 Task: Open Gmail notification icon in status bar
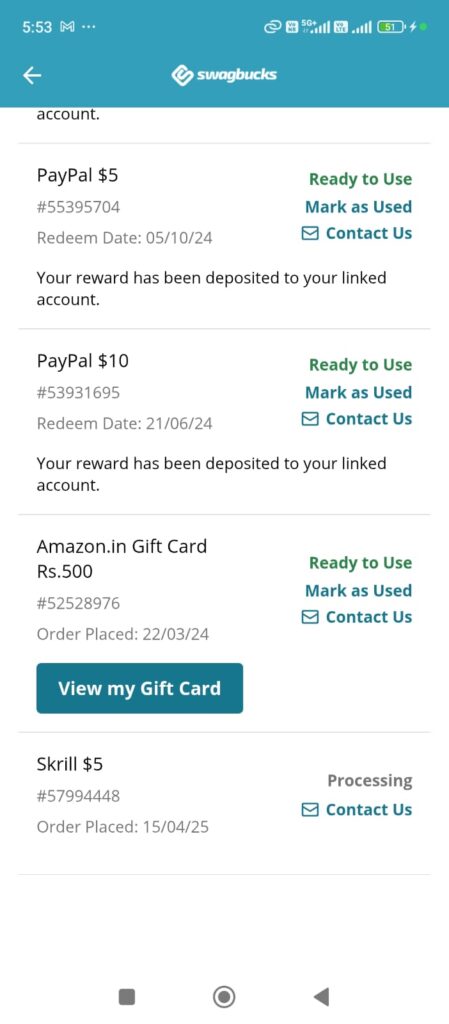click(66, 27)
